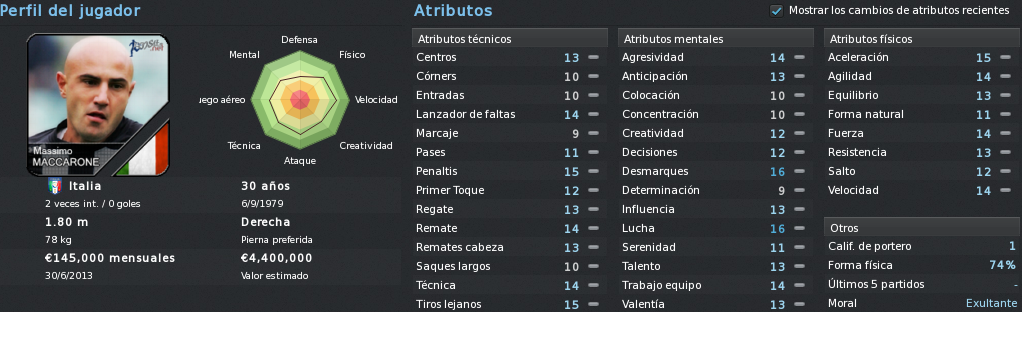This screenshot has height=360, width=1022.
Task: Click the attribute radar chart center
Action: pyautogui.click(x=299, y=100)
